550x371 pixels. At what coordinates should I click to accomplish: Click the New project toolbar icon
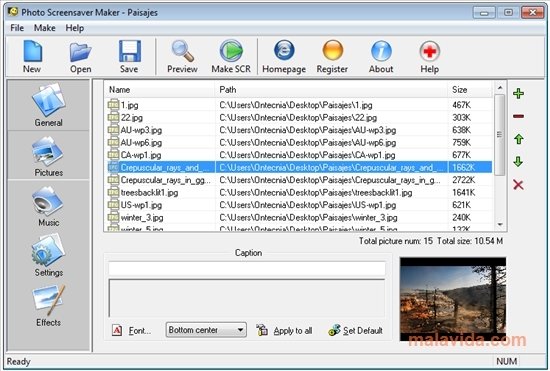click(x=32, y=51)
